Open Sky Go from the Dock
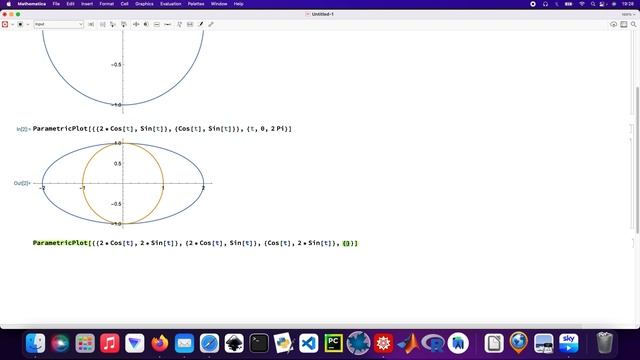640x360 pixels. [569, 343]
